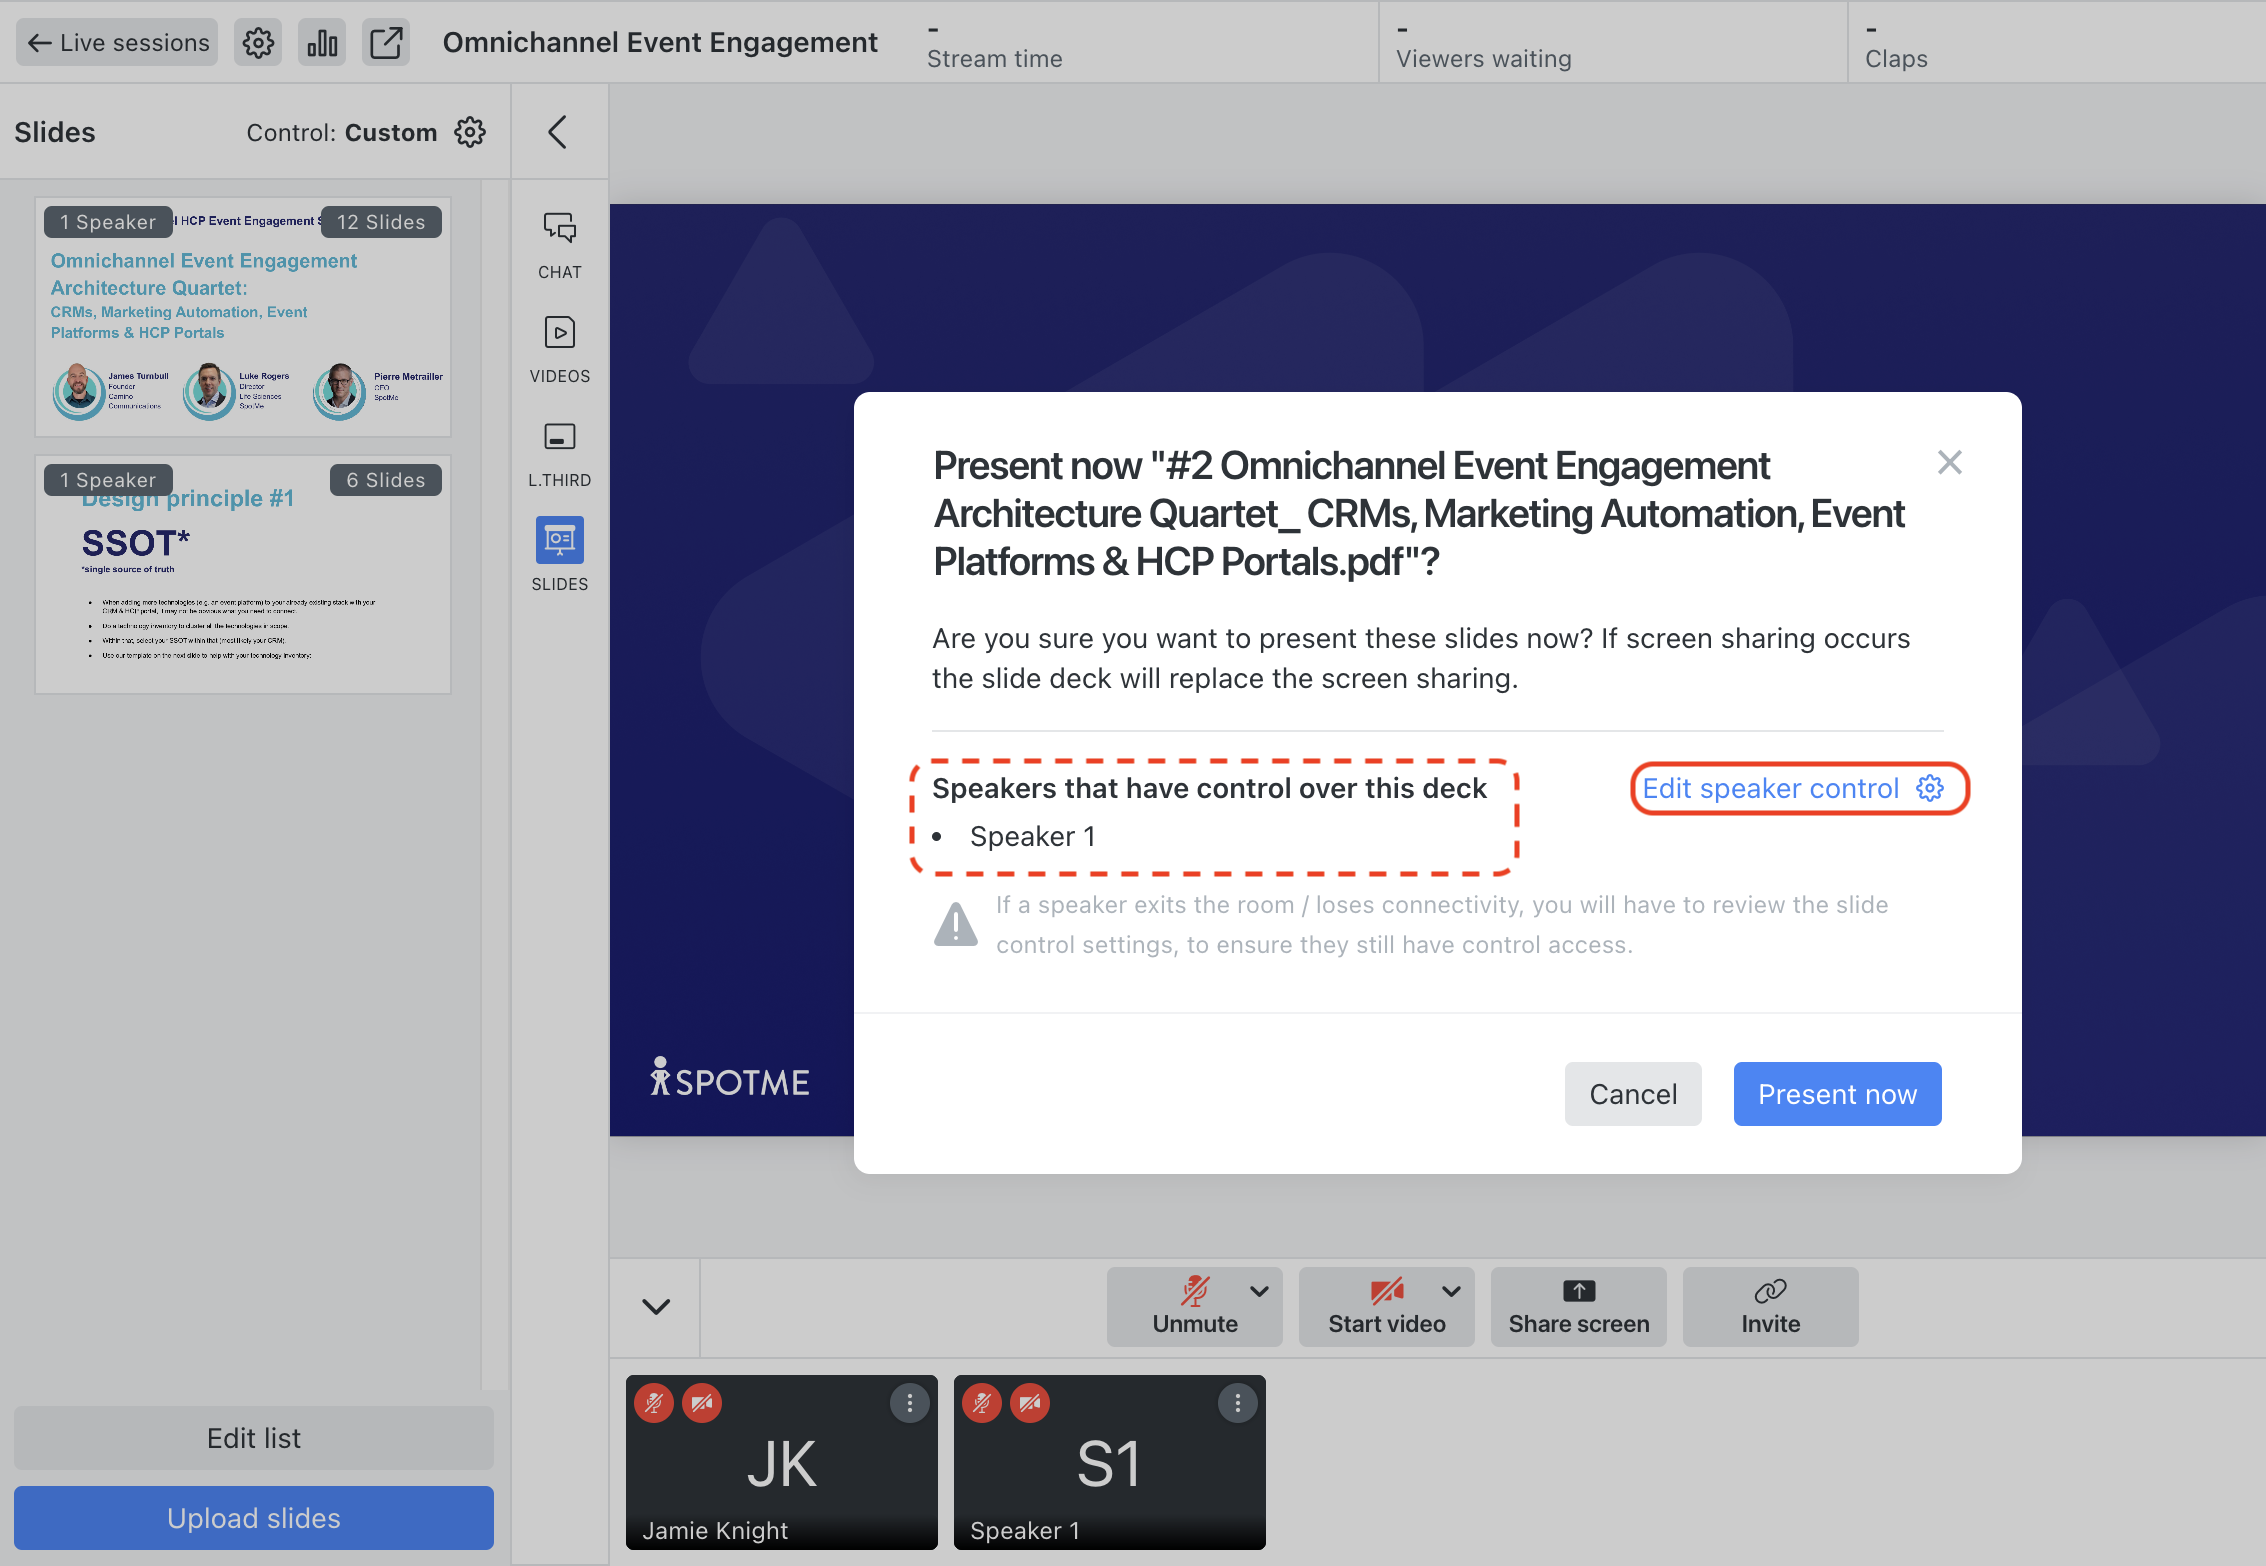This screenshot has width=2266, height=1566.
Task: Click Invite link button
Action: pos(1771,1307)
